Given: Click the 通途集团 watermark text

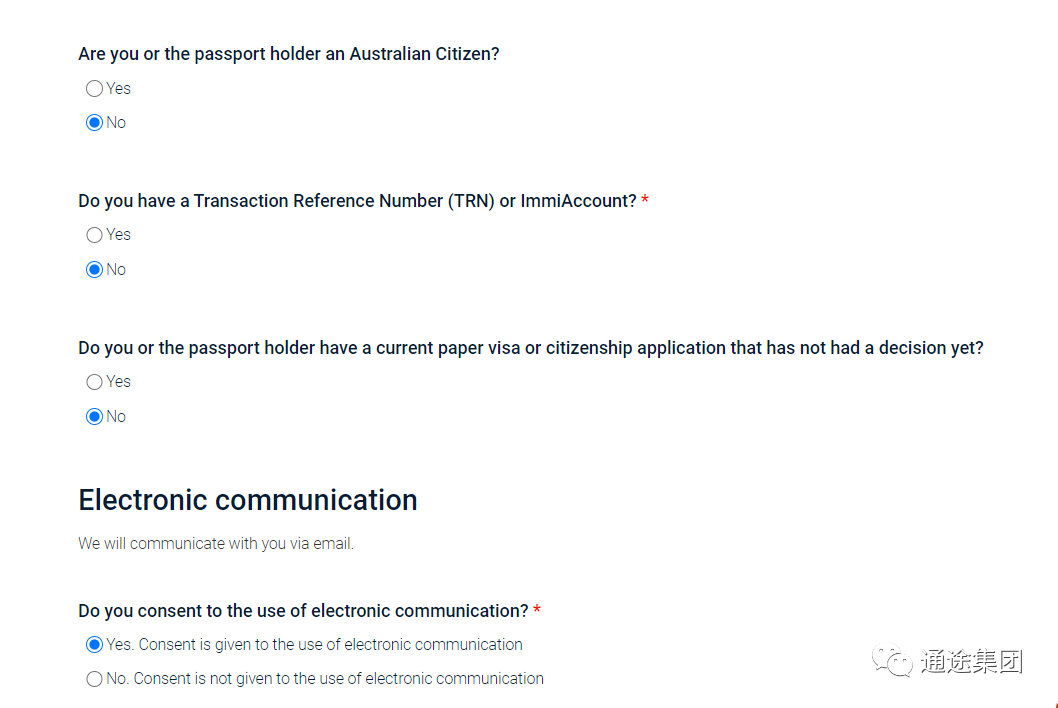Looking at the screenshot, I should 972,661.
